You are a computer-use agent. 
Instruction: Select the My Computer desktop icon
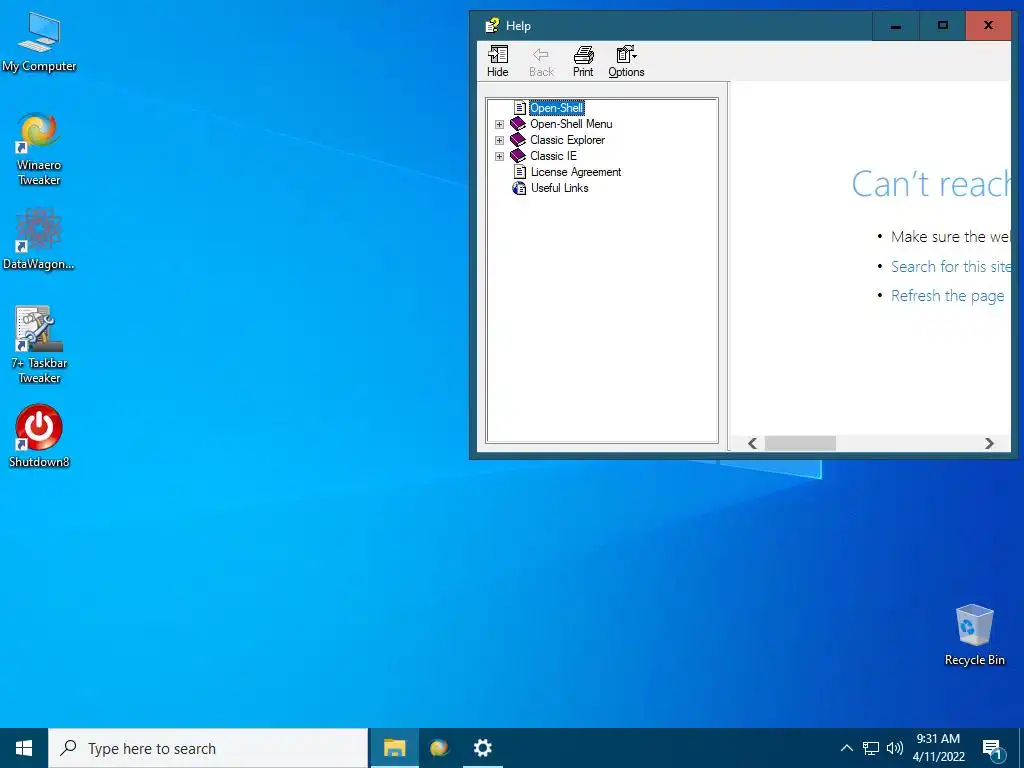coord(39,42)
